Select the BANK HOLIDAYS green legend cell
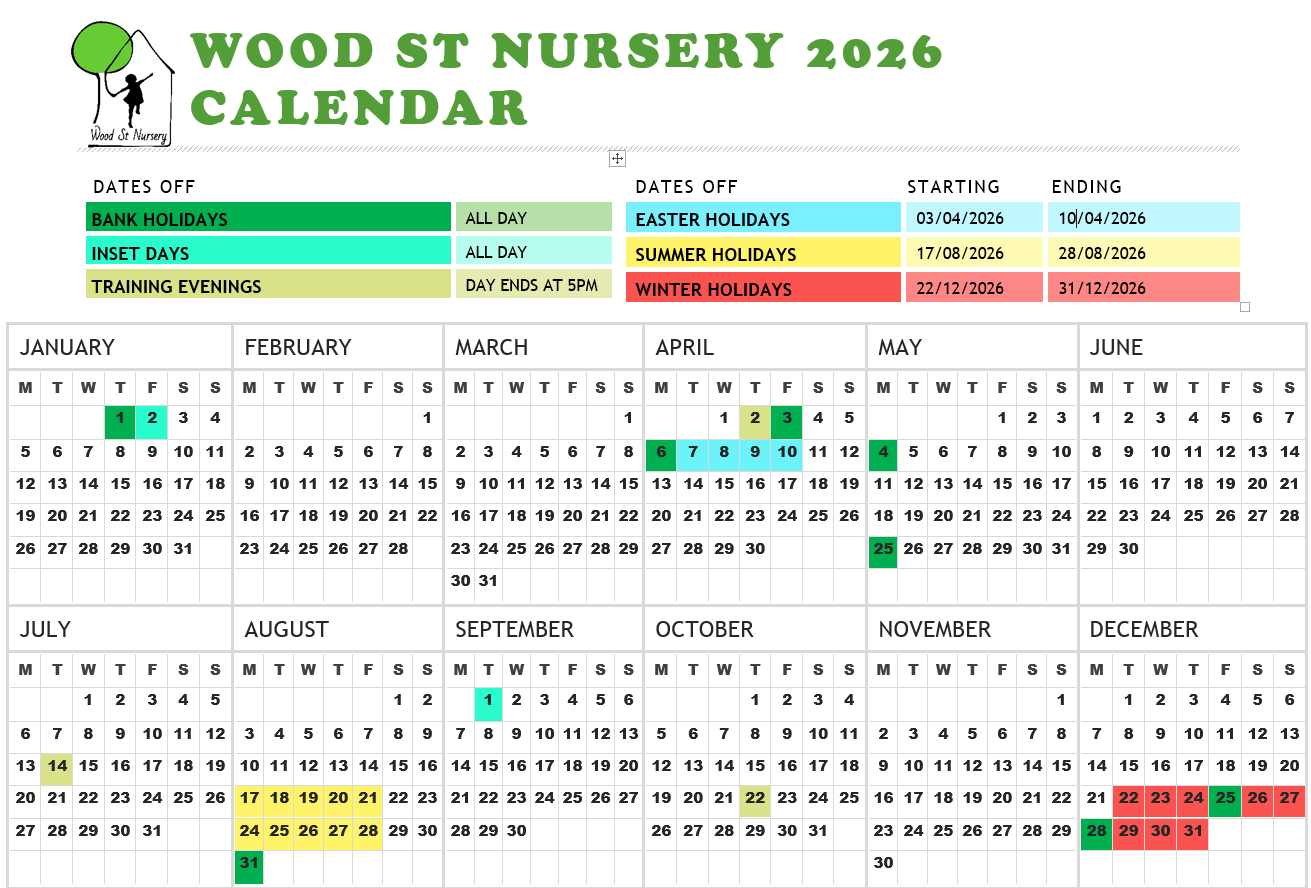This screenshot has height=888, width=1311. pos(268,217)
